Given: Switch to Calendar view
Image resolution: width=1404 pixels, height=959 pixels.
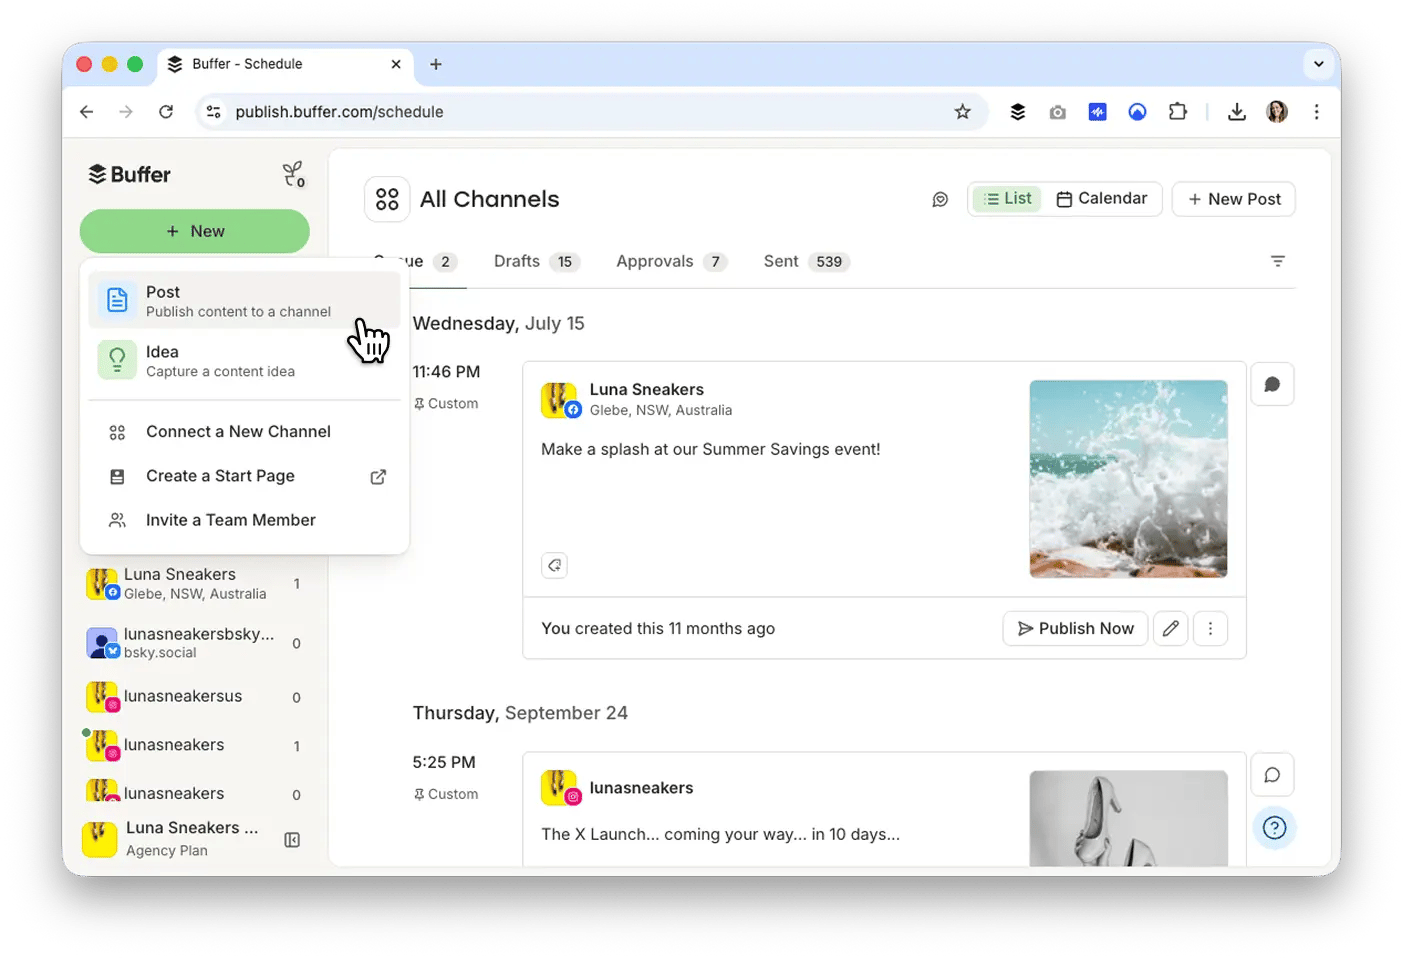Looking at the screenshot, I should coord(1102,199).
